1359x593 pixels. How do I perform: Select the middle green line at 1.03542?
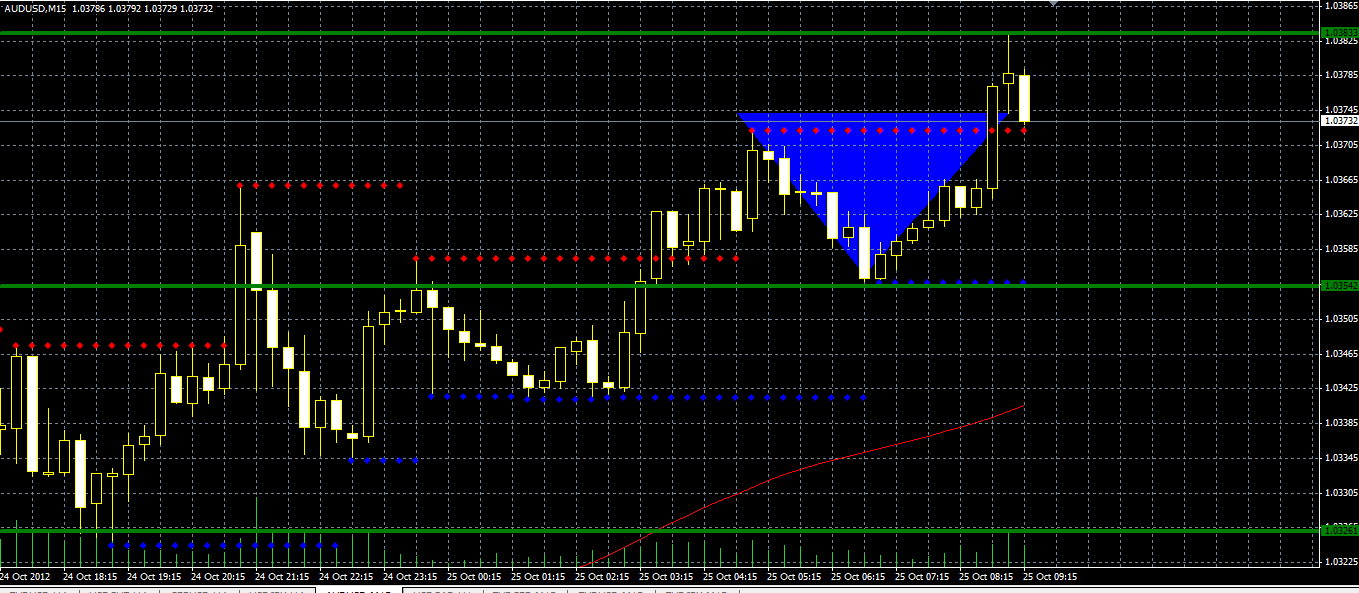click(660, 286)
